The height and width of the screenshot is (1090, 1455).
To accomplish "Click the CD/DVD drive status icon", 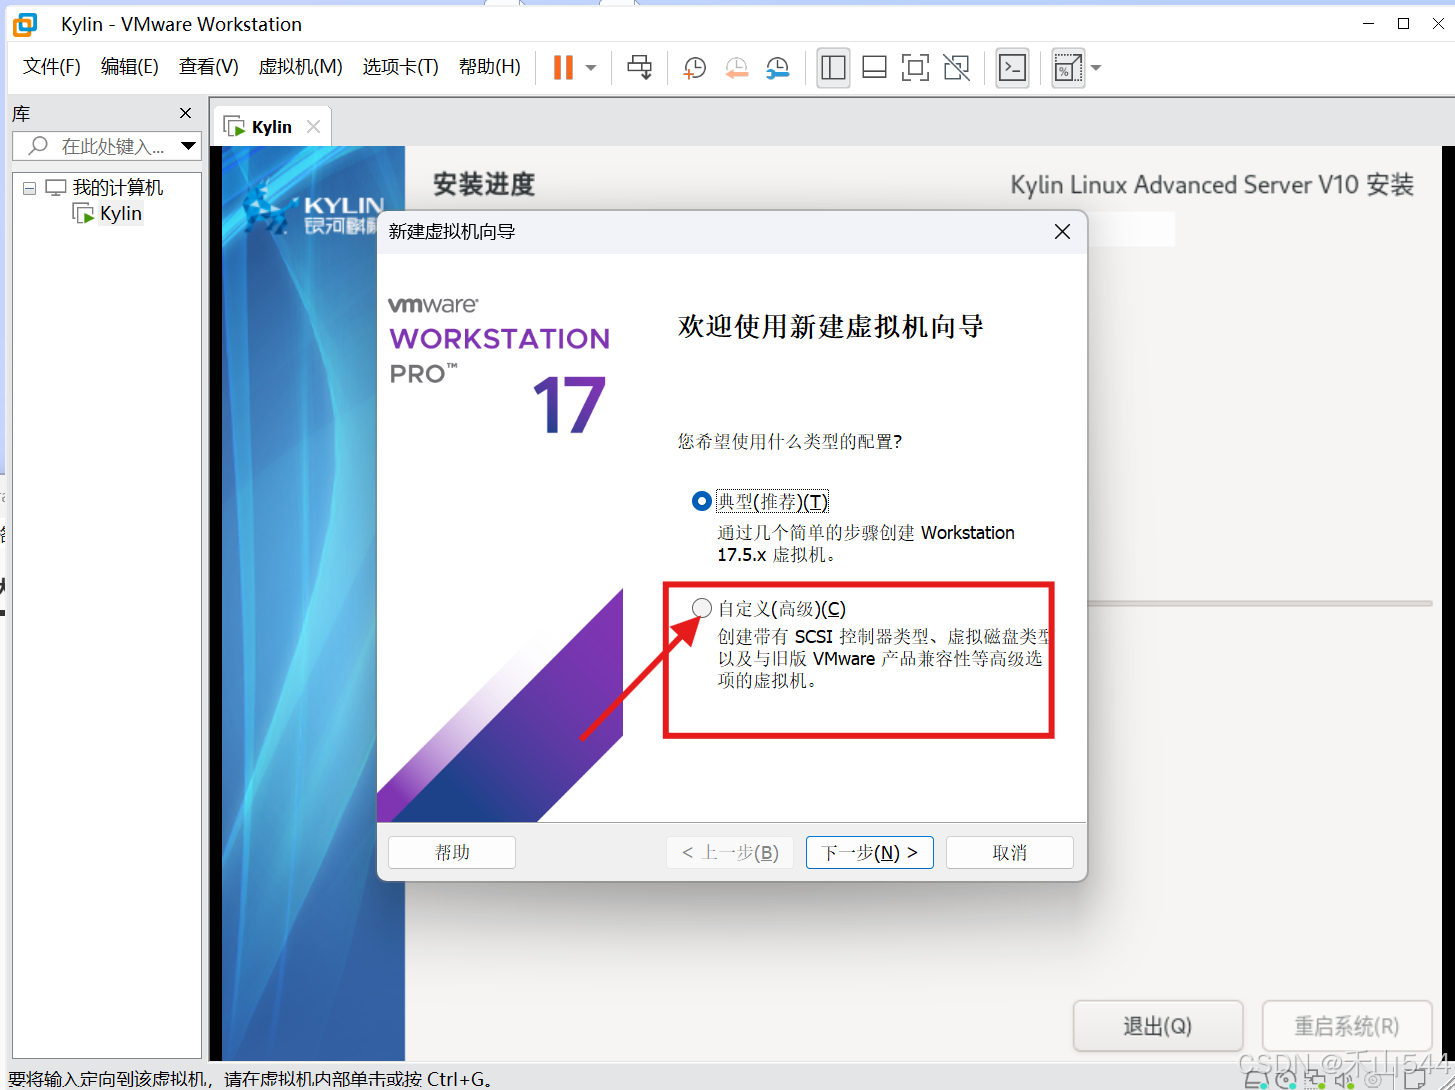I will click(x=1285, y=1079).
